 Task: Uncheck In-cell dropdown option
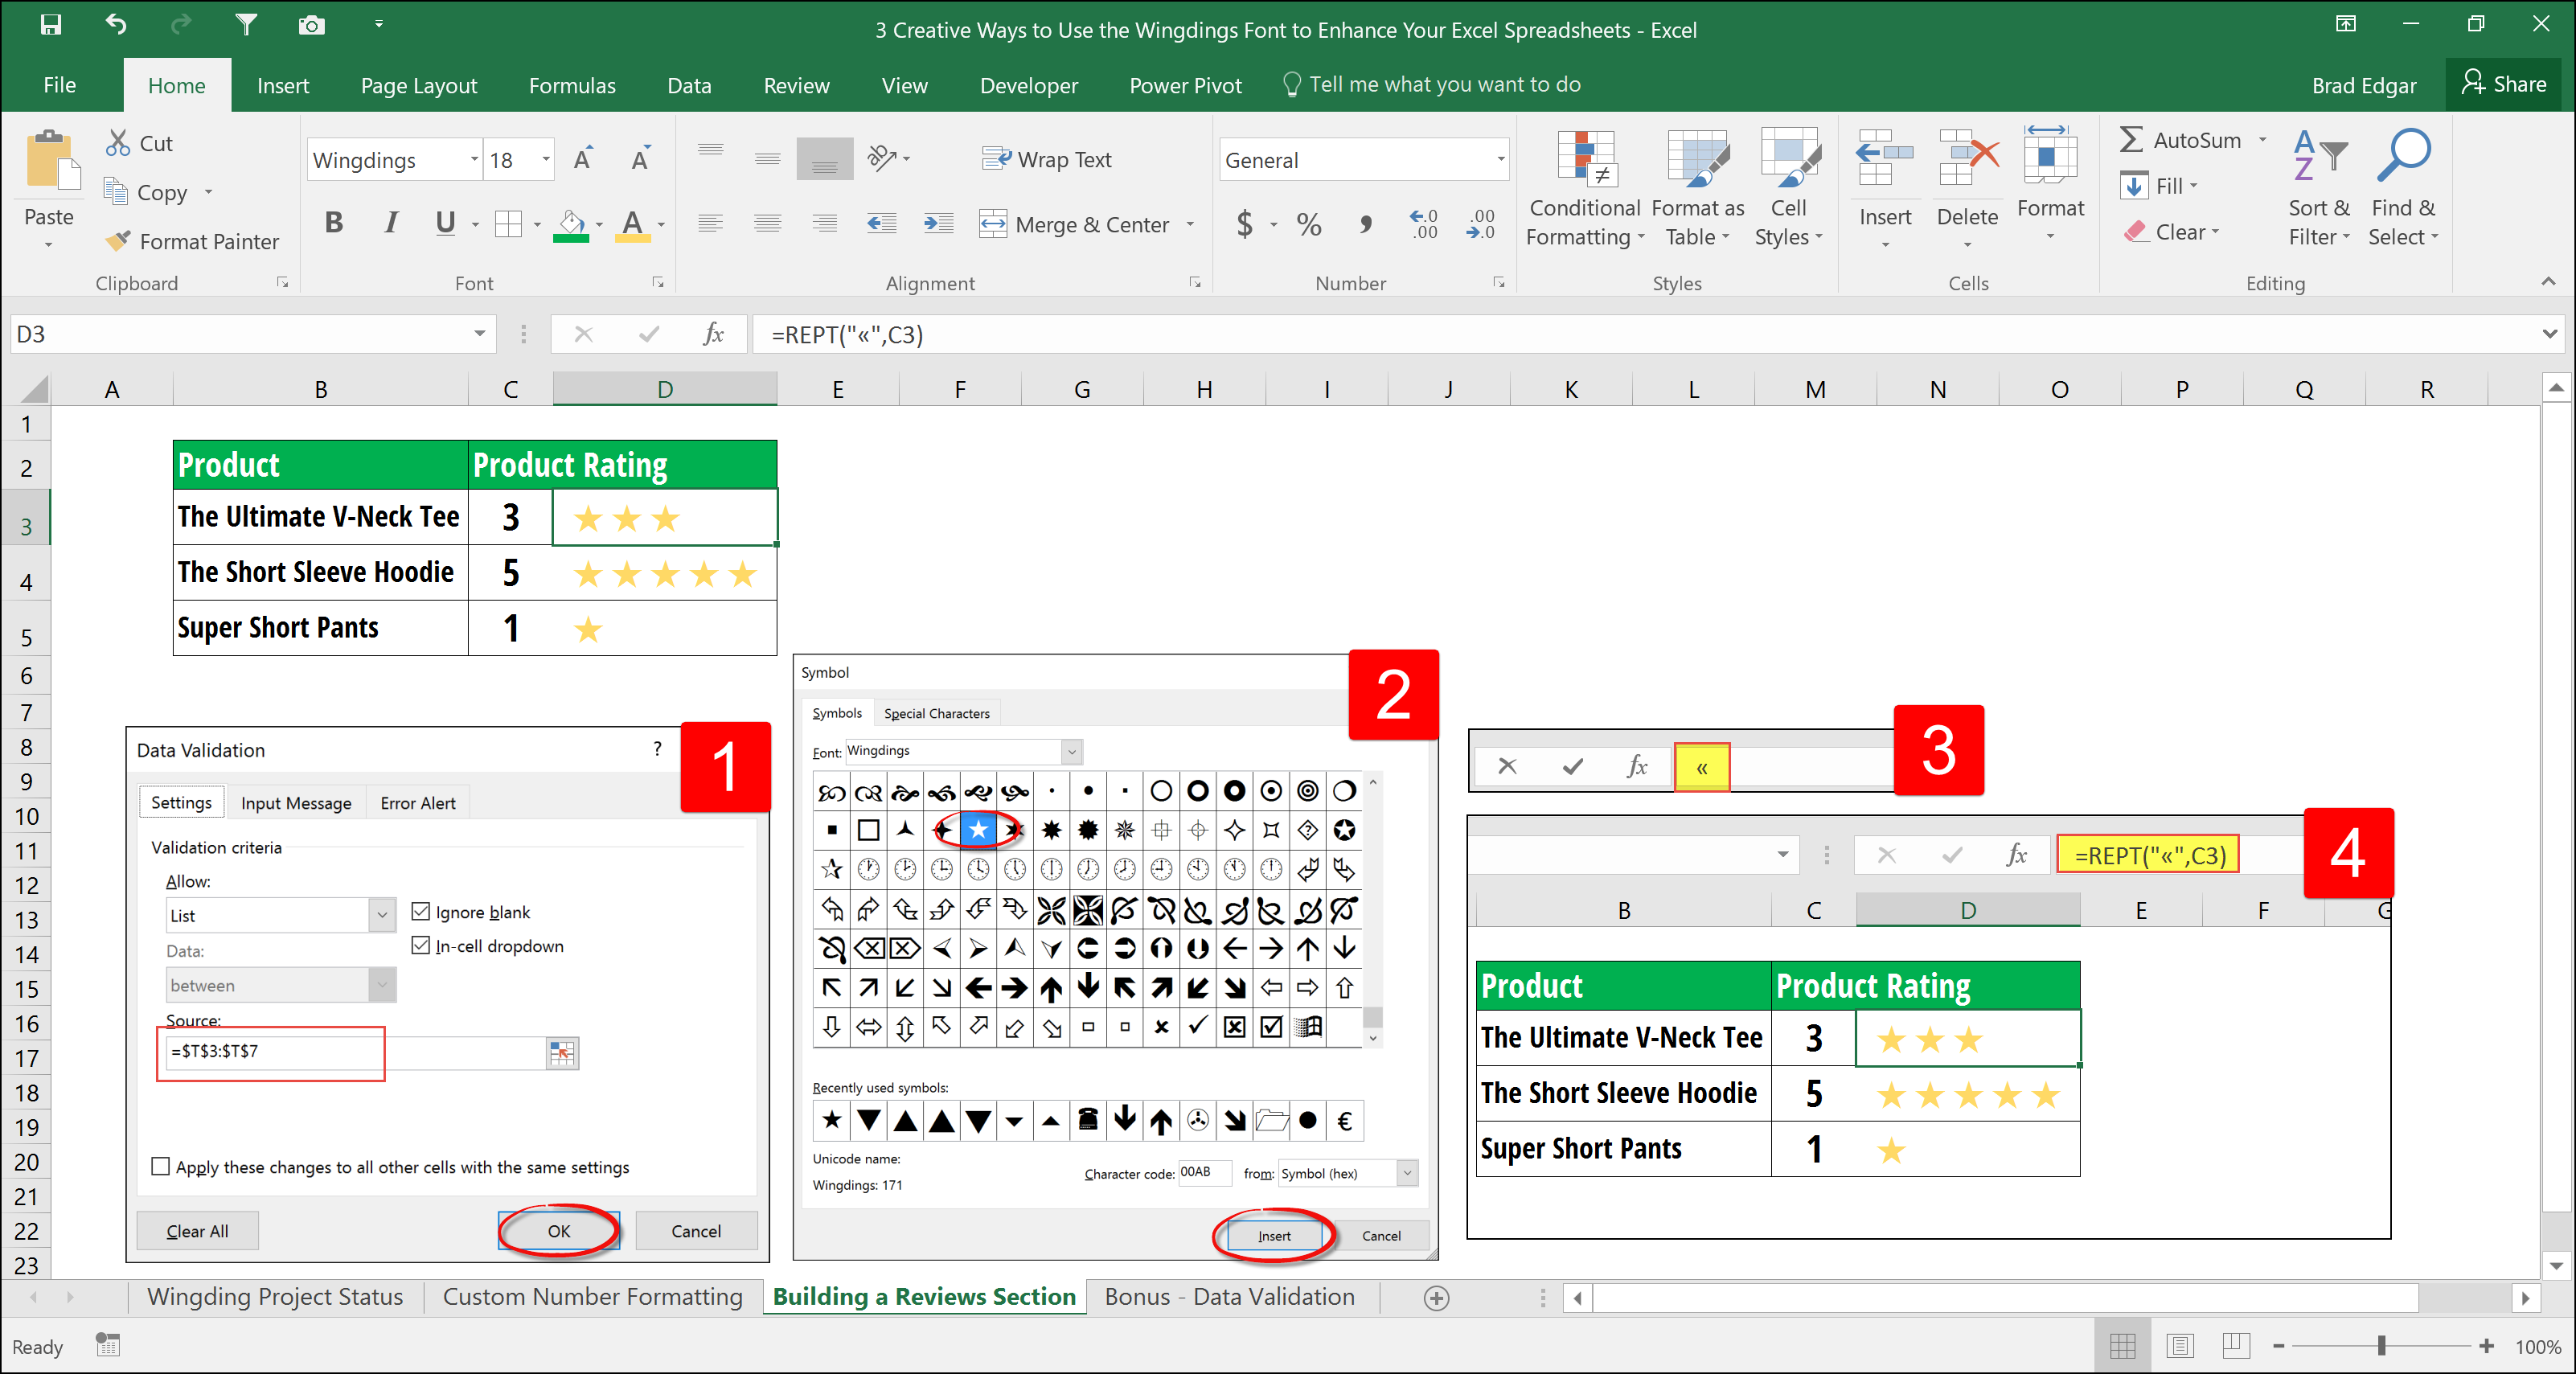(421, 945)
